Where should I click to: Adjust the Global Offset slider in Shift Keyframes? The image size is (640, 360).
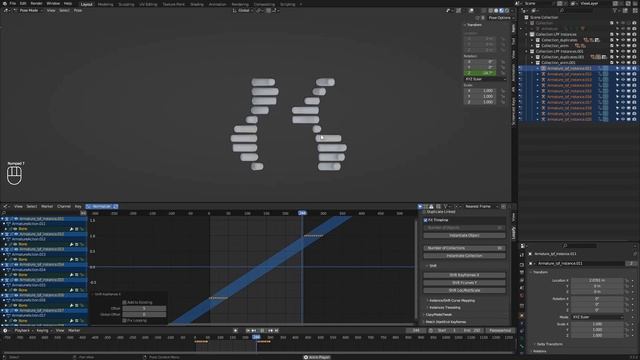point(144,315)
